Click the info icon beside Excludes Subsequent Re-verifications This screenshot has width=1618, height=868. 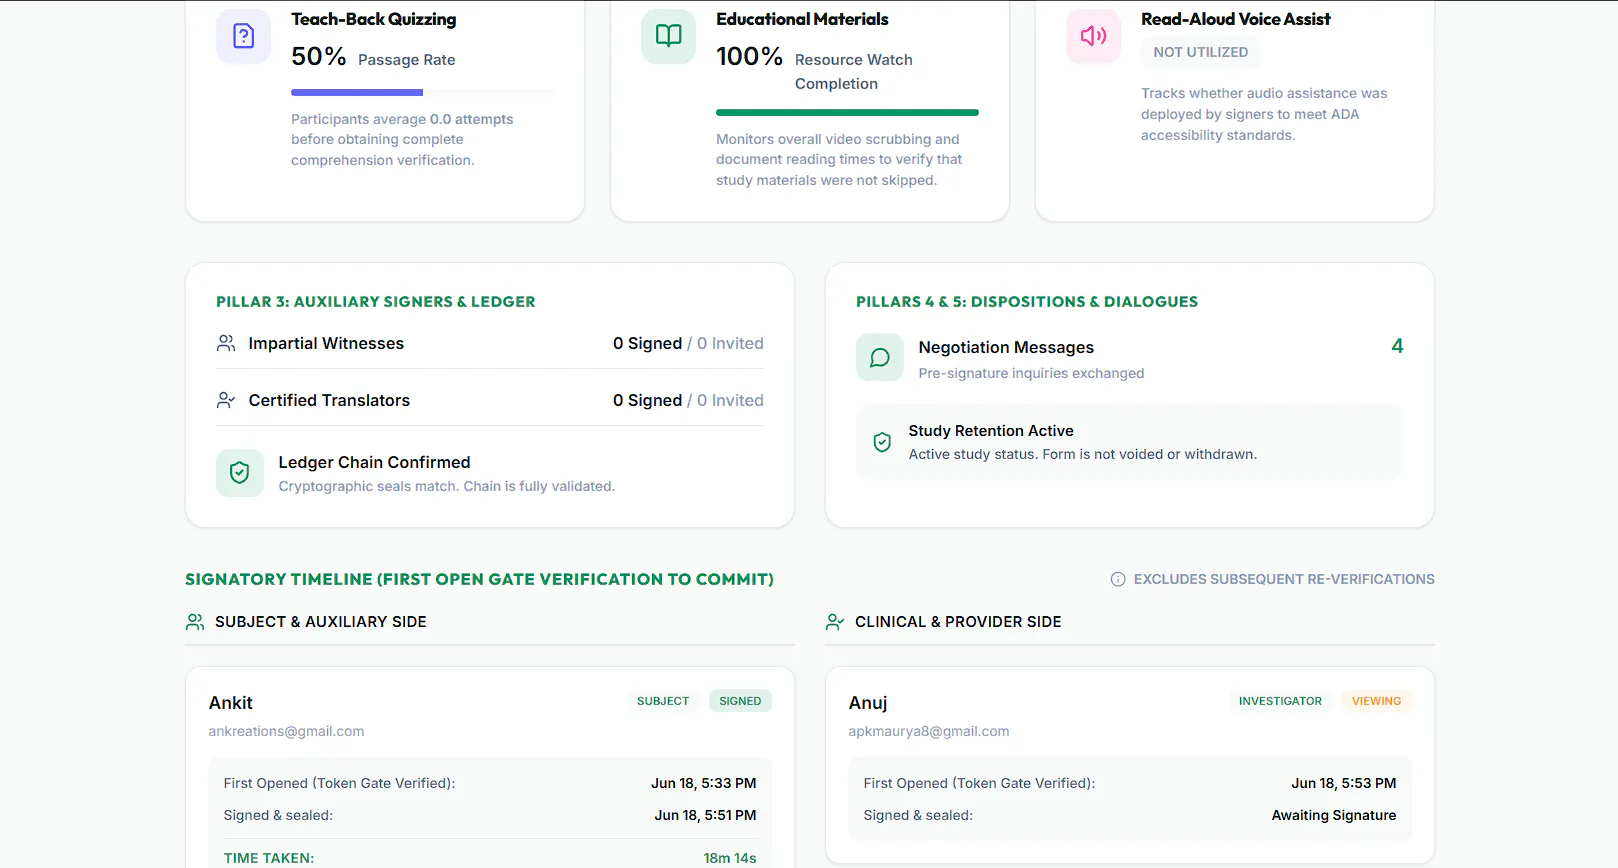tap(1118, 579)
